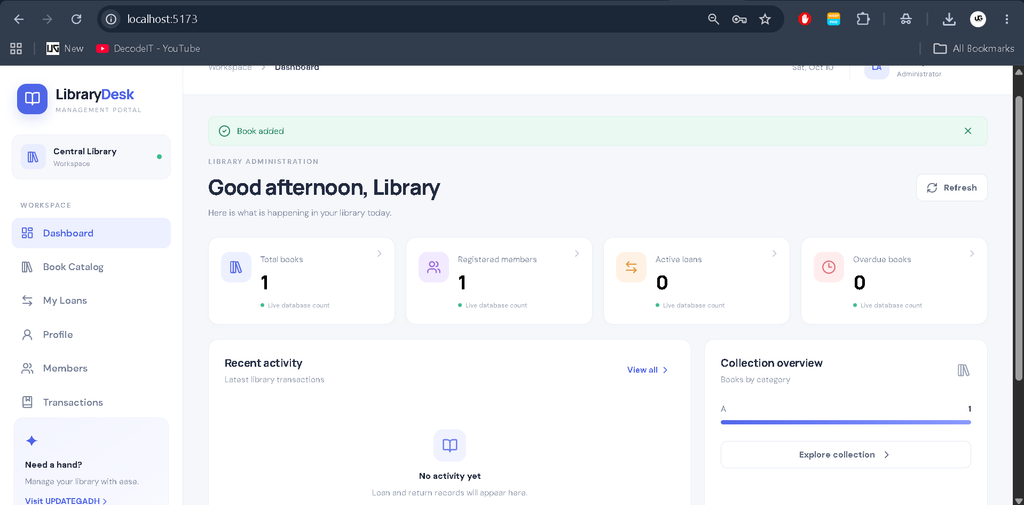
Task: Open Registered members card chevron
Action: pos(577,253)
